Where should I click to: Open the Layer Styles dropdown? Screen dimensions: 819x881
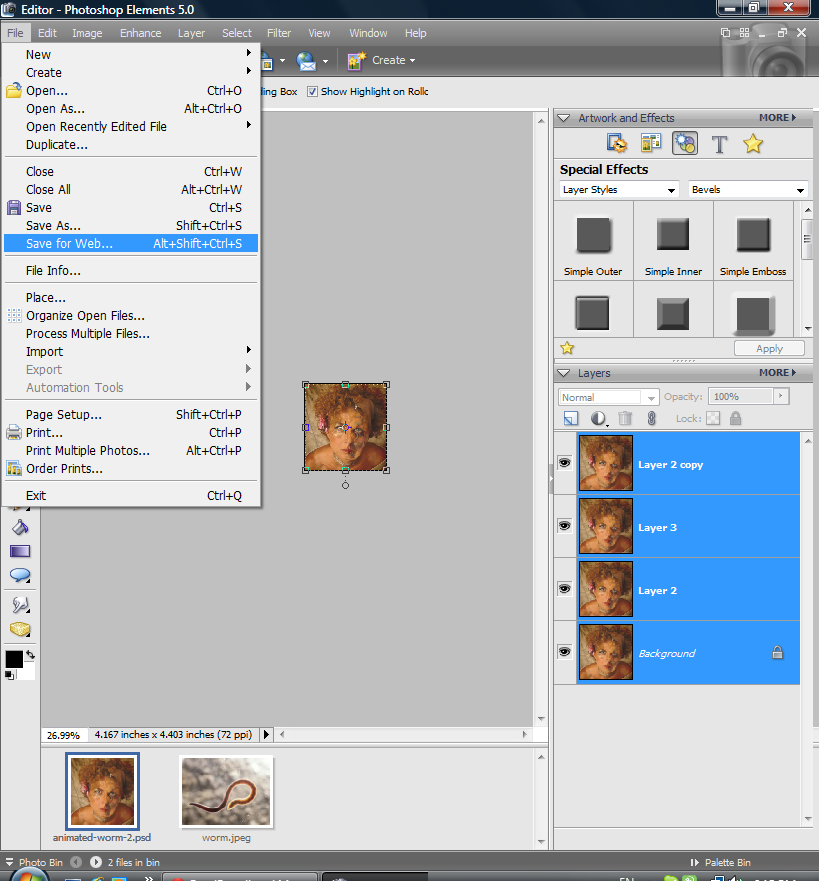[x=619, y=190]
